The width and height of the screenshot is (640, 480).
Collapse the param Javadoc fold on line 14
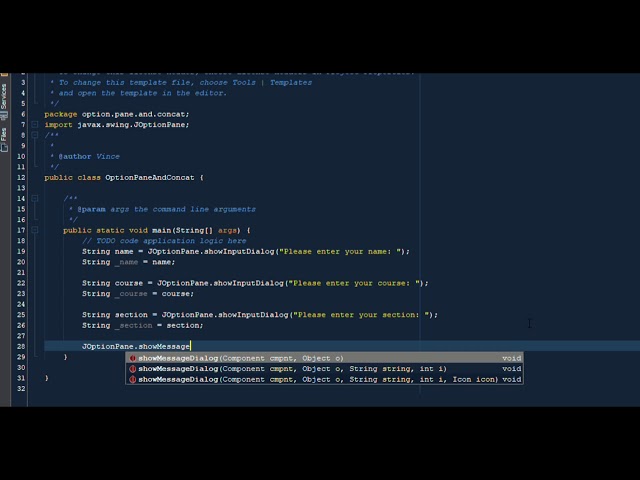(x=35, y=198)
